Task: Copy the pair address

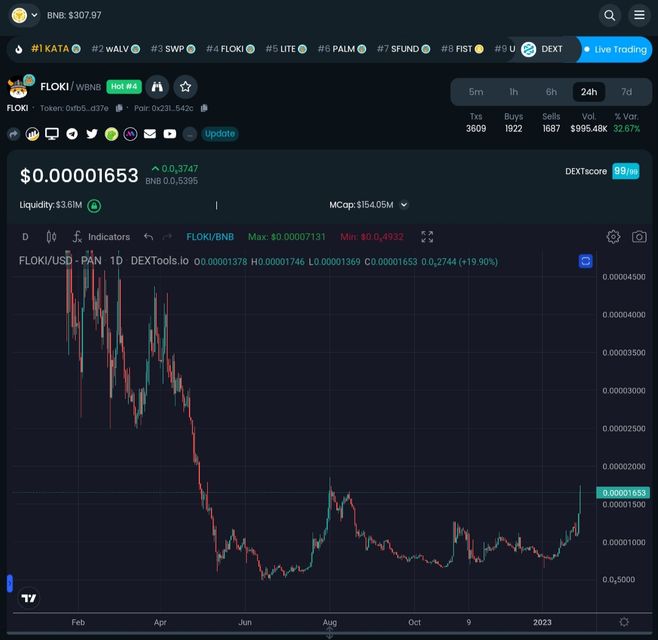Action: [204, 108]
